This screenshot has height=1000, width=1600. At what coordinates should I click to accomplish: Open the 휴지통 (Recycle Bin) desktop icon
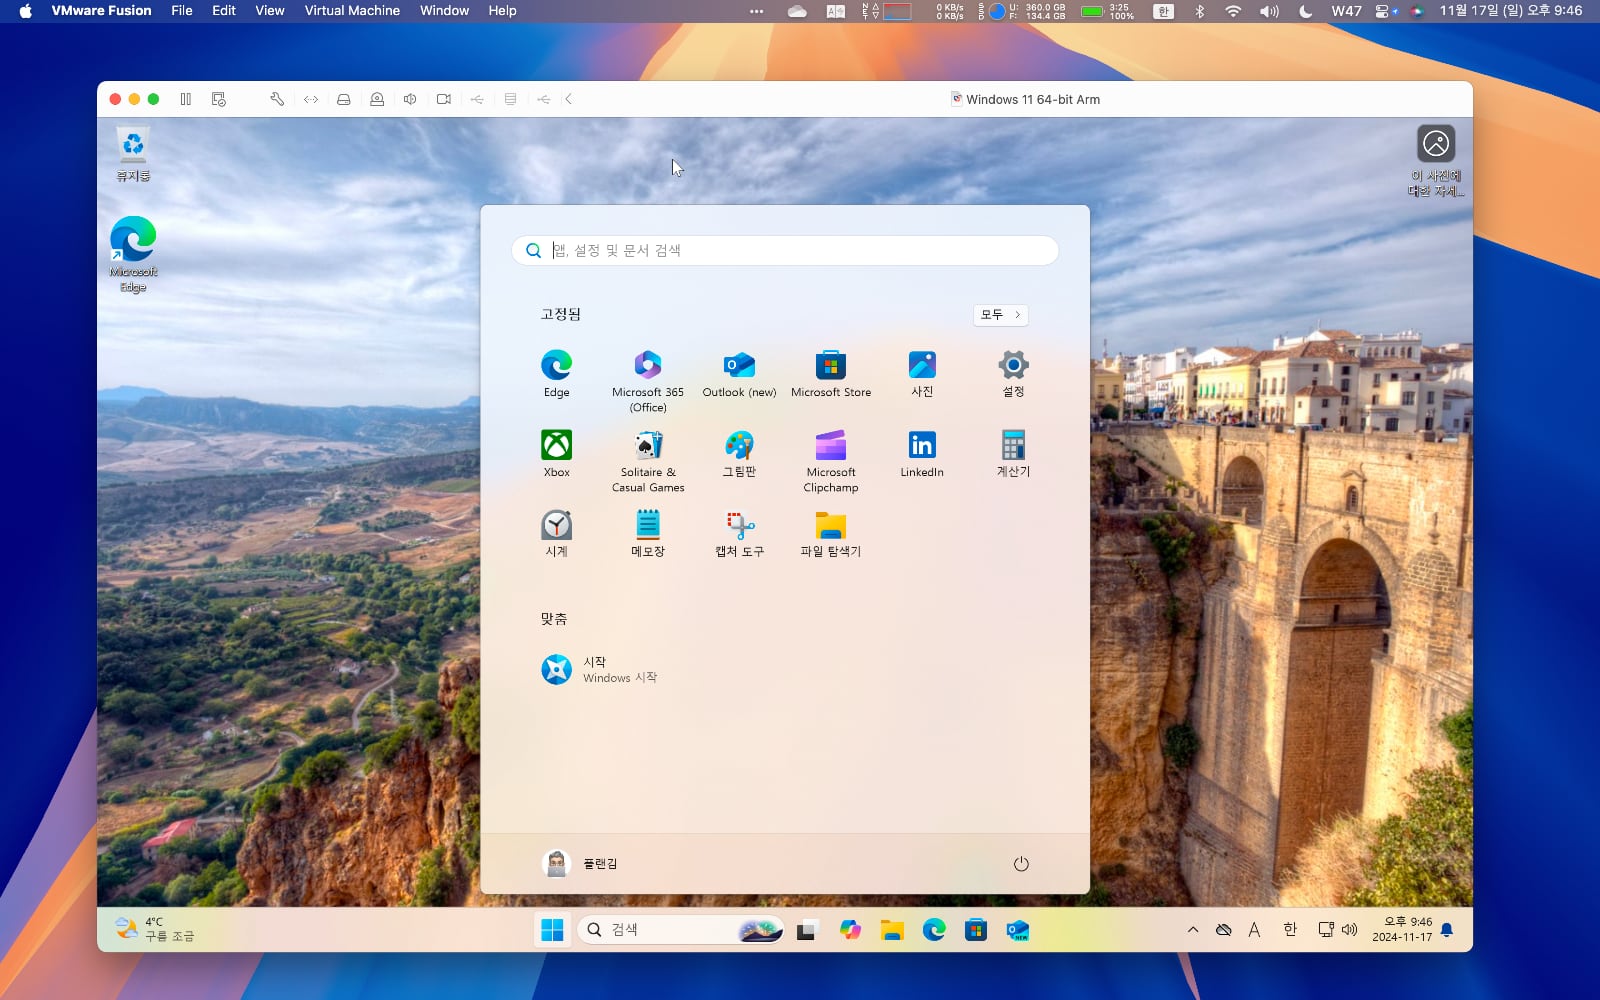pos(133,155)
